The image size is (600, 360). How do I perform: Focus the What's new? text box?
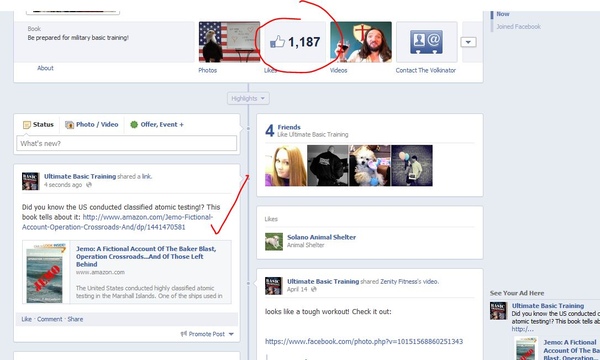[127, 143]
